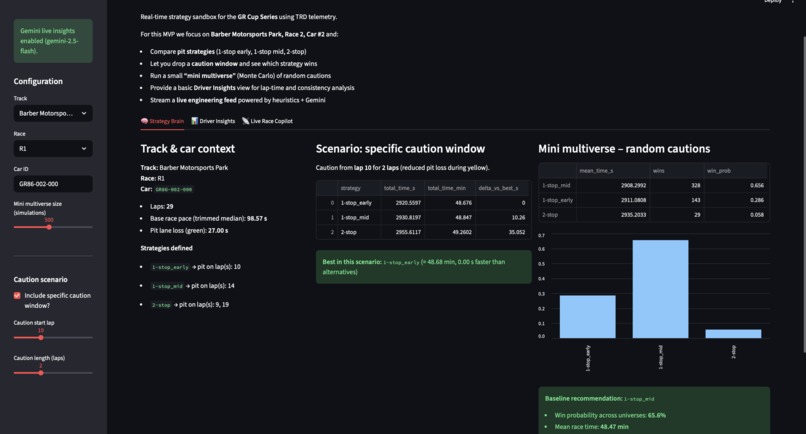
Task: Open the Race dropdown showing R1
Action: (x=53, y=149)
